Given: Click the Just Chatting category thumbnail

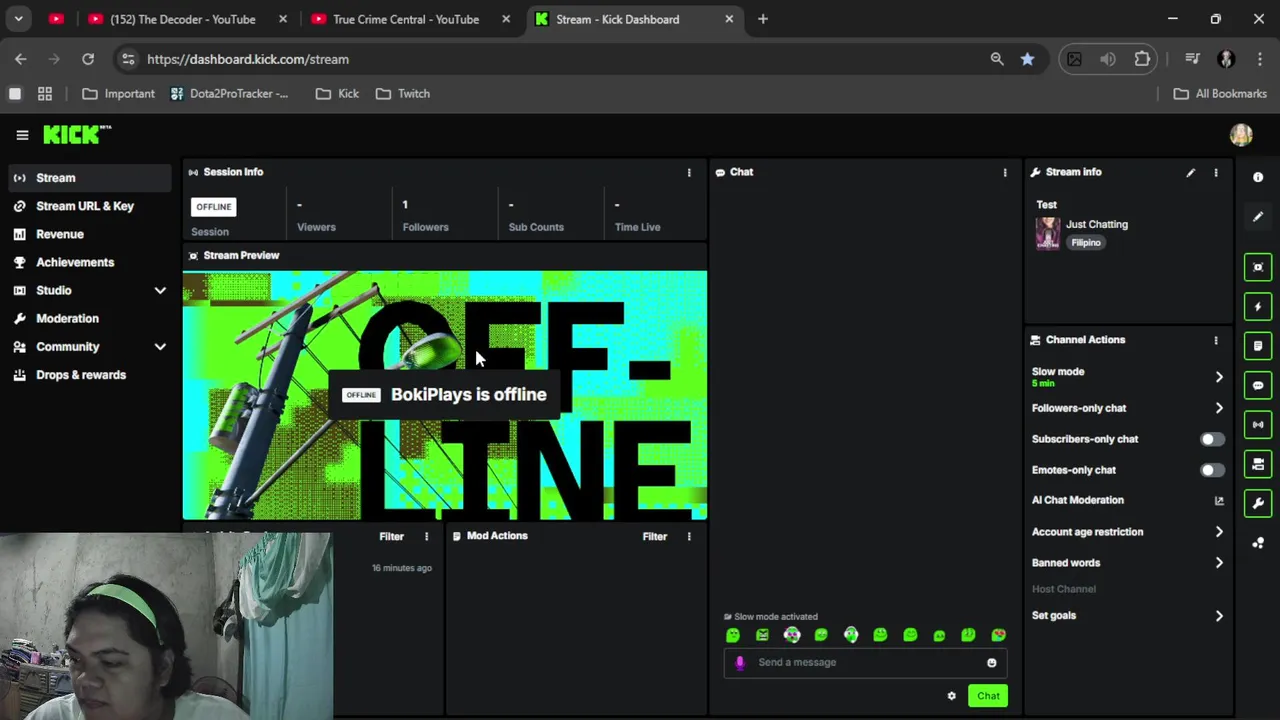Looking at the screenshot, I should pyautogui.click(x=1047, y=233).
